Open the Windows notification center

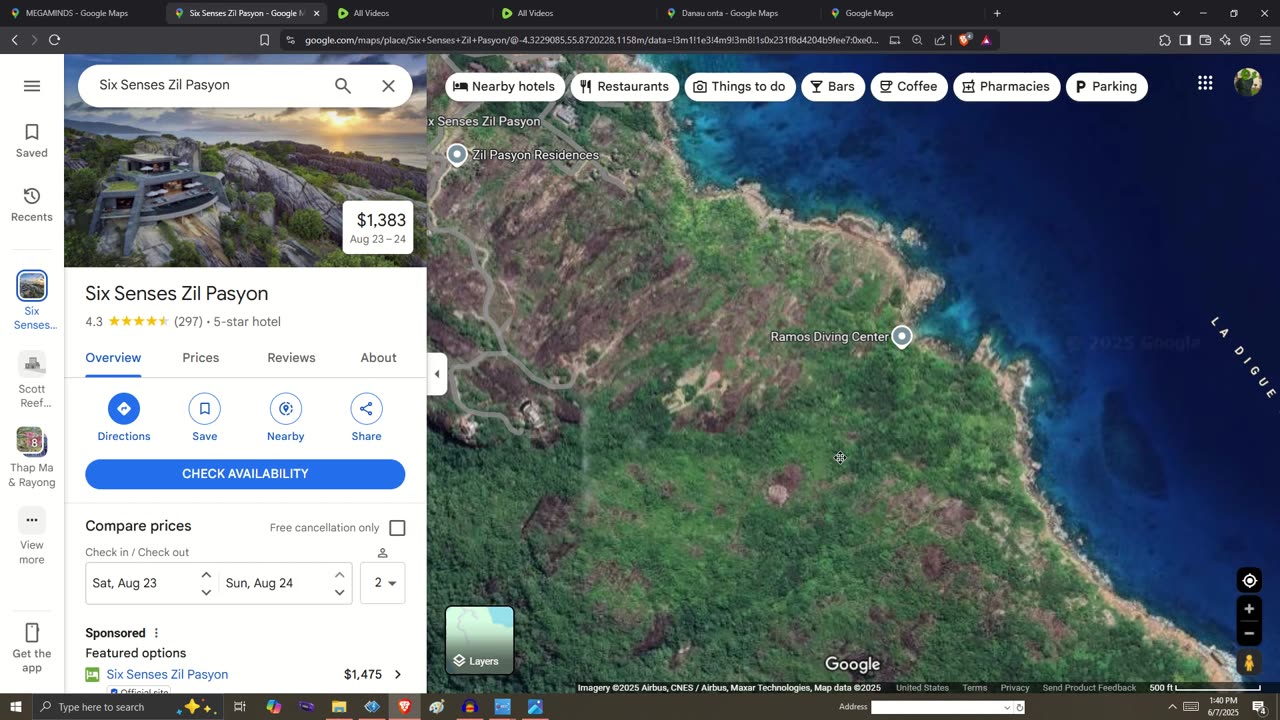(x=1259, y=707)
